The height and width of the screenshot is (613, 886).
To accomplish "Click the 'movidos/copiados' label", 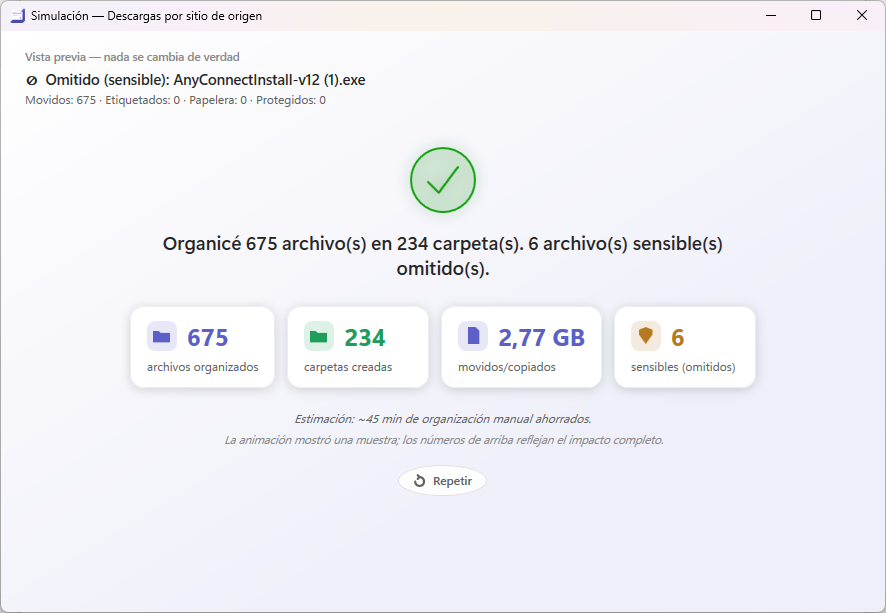I will tap(507, 367).
